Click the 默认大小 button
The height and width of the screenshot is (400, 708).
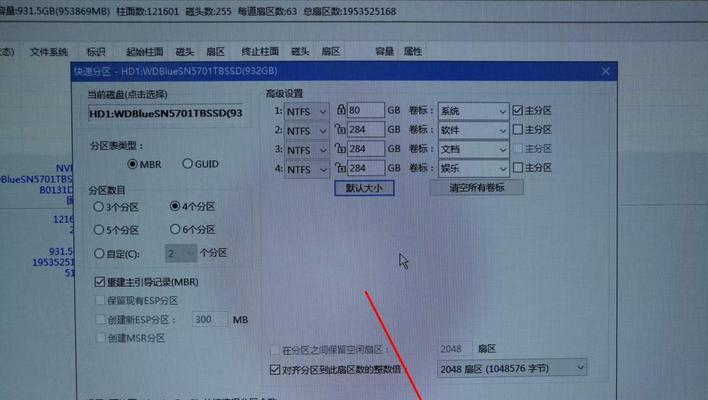click(x=364, y=188)
